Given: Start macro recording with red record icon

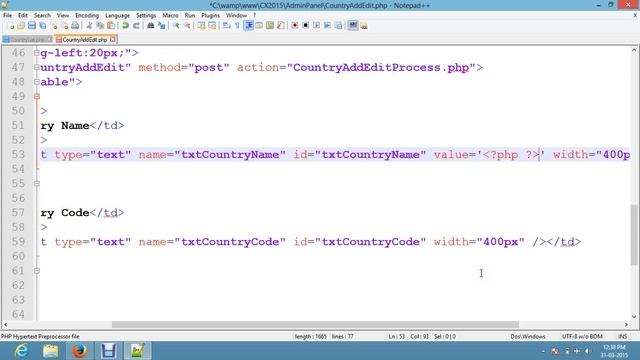Looking at the screenshot, I should [295, 26].
